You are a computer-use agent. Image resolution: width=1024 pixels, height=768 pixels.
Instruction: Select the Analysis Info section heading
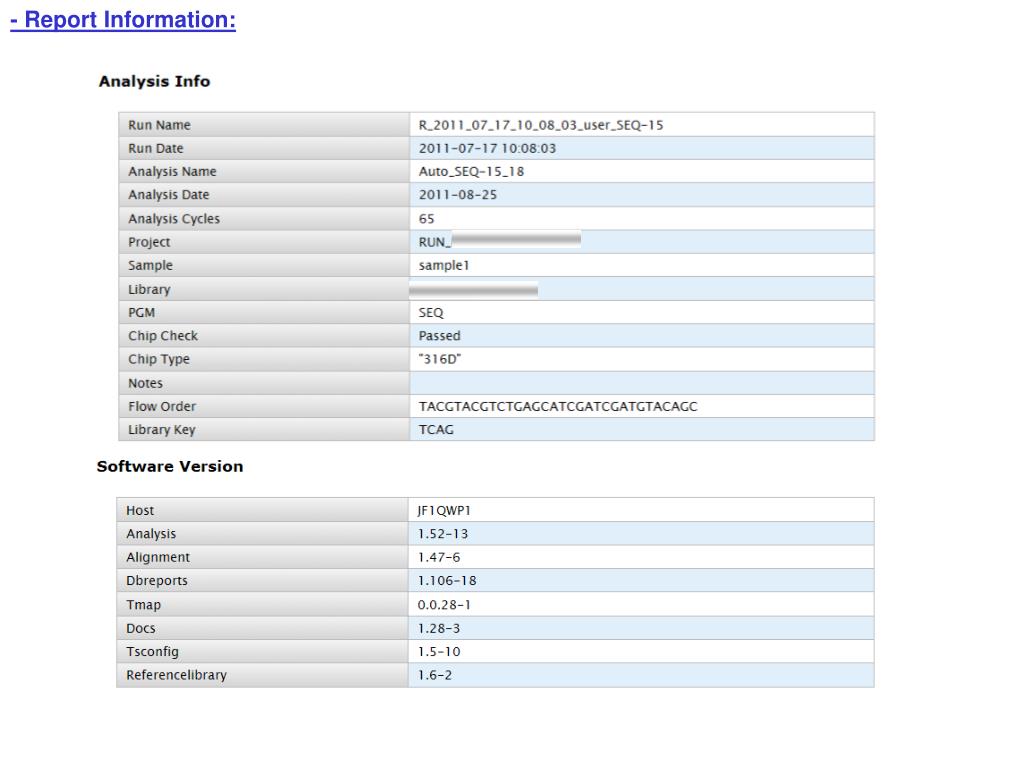click(x=154, y=82)
